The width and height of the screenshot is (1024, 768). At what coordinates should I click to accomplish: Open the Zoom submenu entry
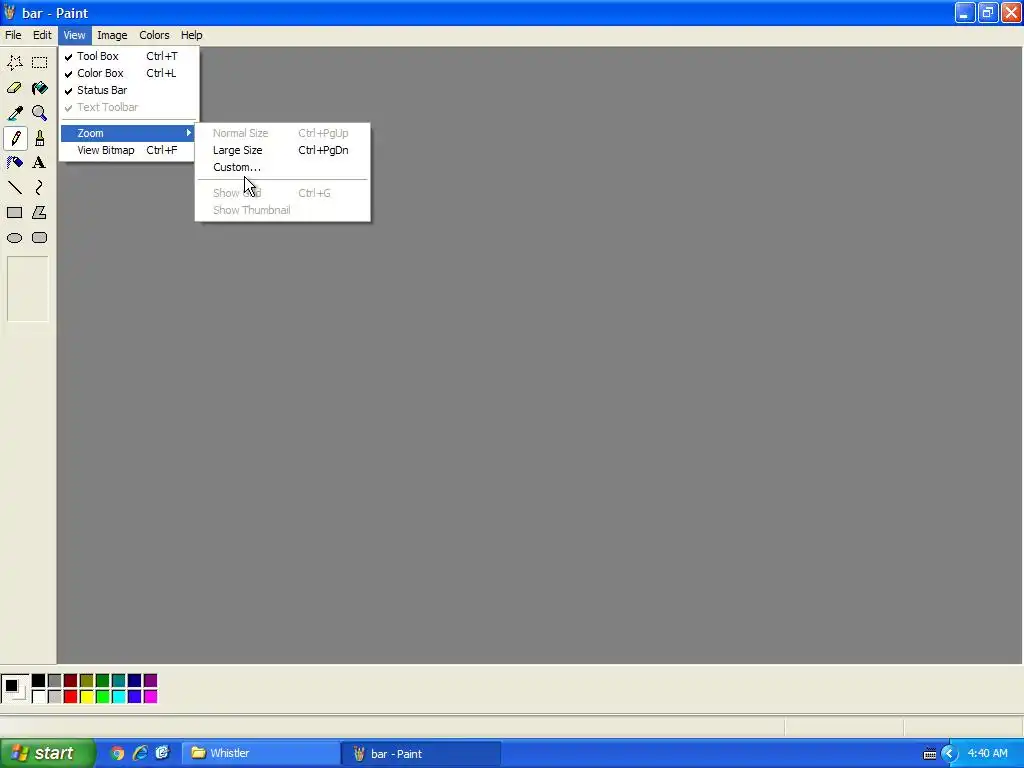(128, 133)
